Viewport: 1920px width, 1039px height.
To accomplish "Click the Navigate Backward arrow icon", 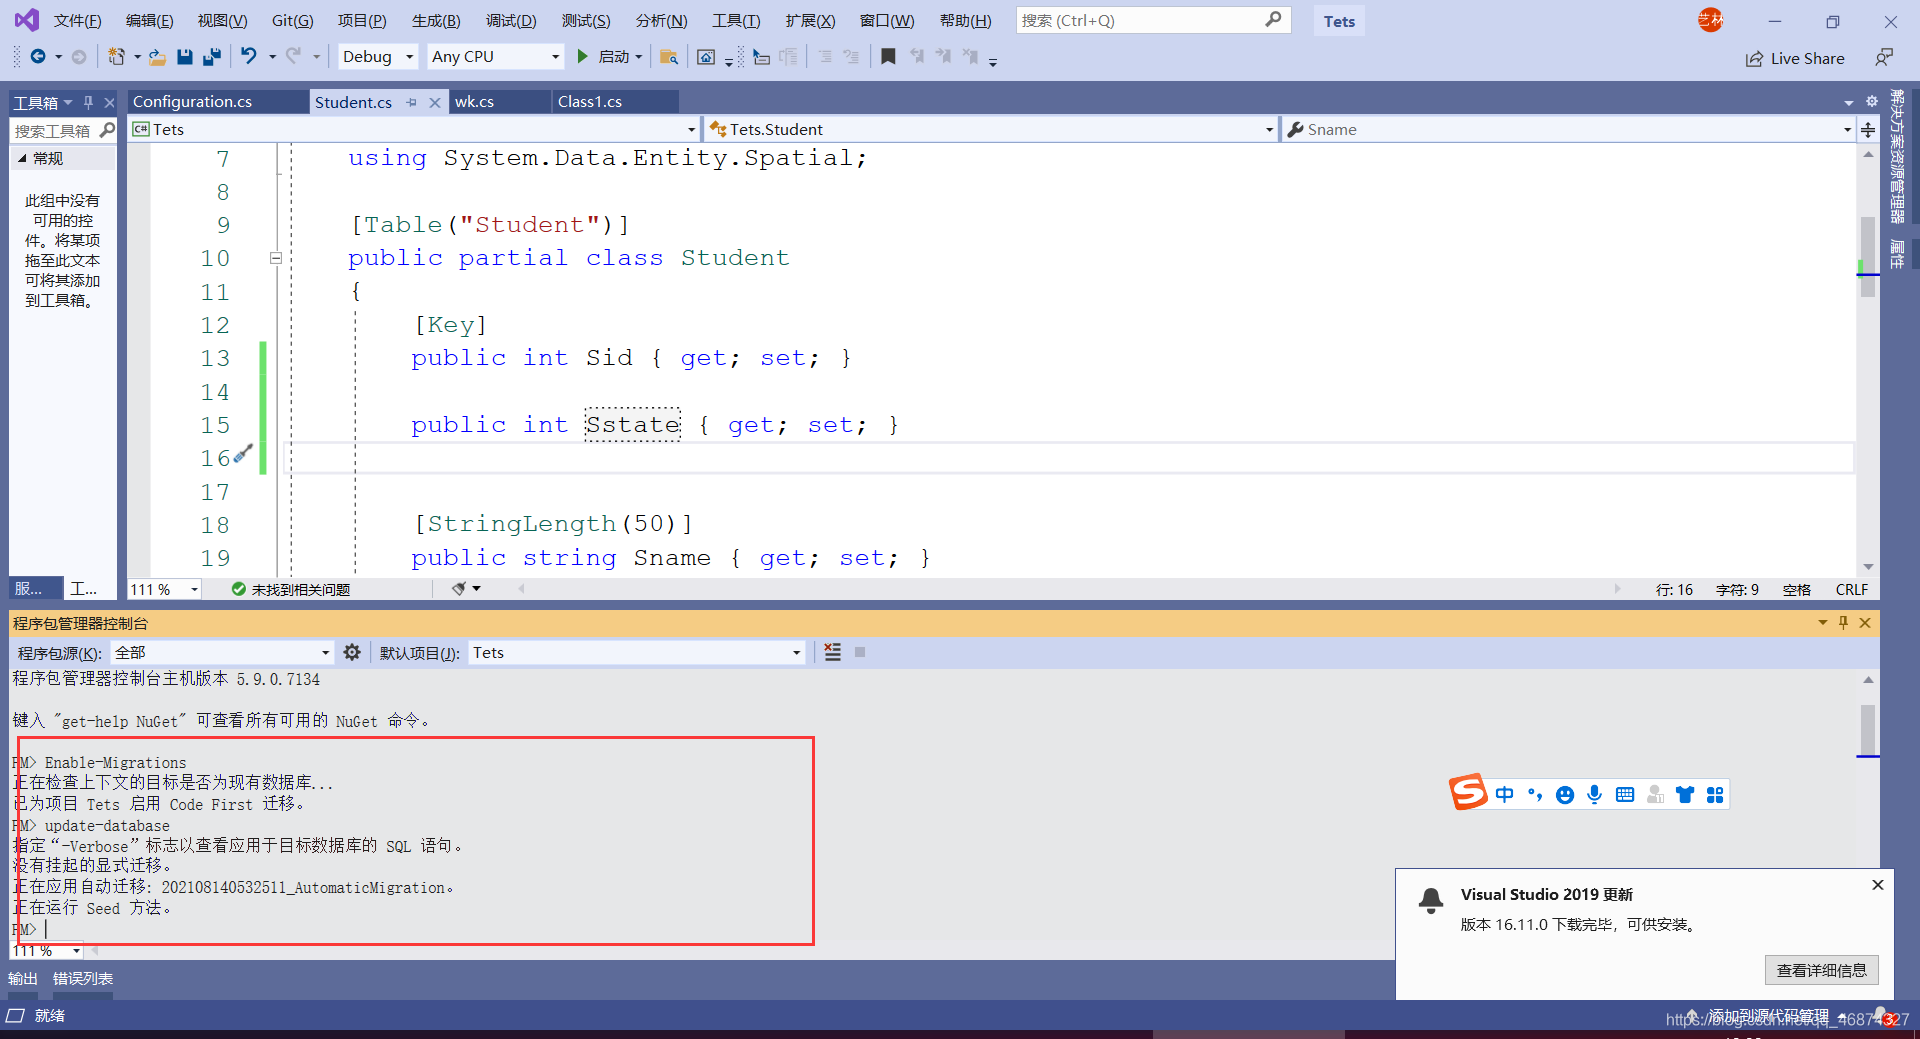I will [x=38, y=57].
